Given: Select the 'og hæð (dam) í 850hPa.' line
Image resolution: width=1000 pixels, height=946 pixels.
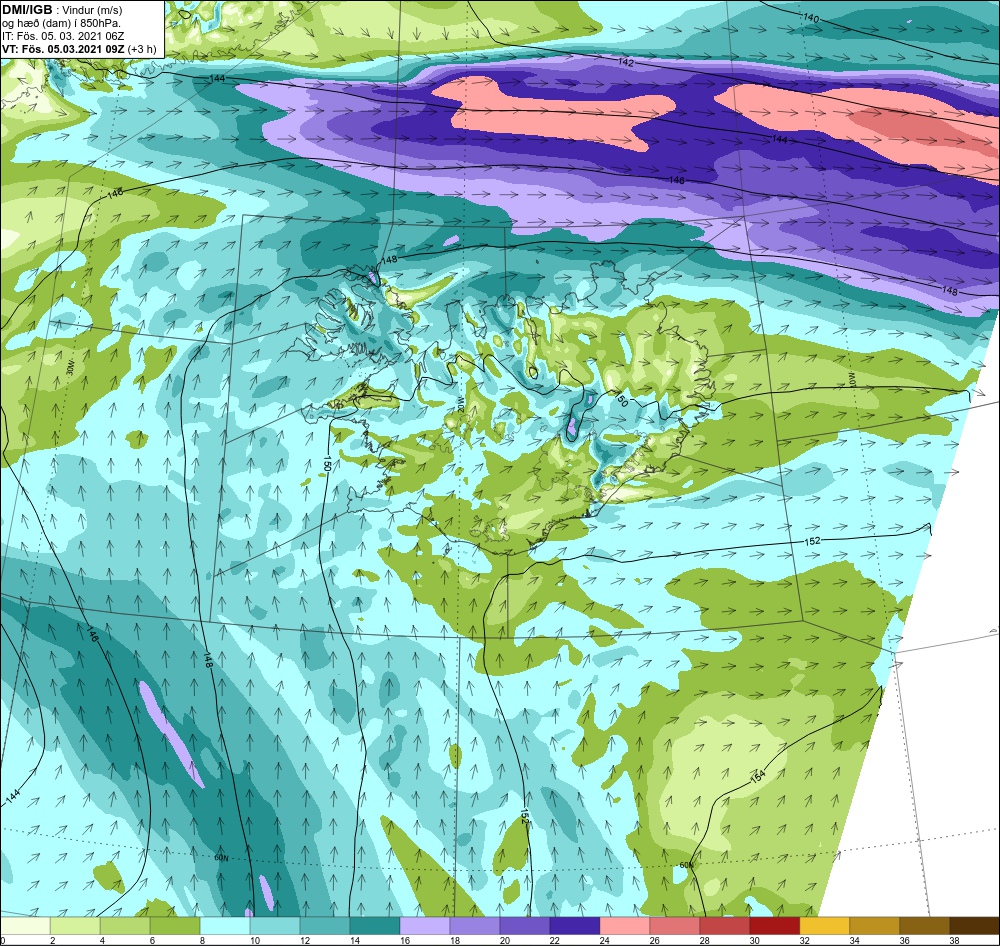Looking at the screenshot, I should [x=62, y=24].
